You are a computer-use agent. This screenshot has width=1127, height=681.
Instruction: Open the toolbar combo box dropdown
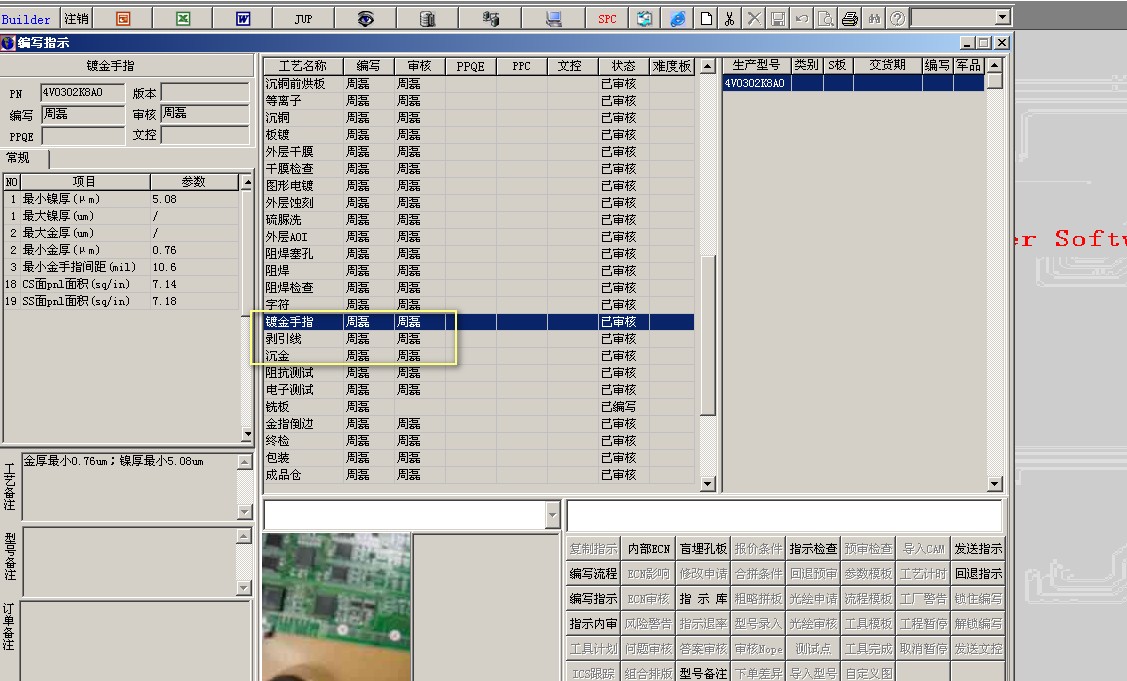tap(1003, 17)
